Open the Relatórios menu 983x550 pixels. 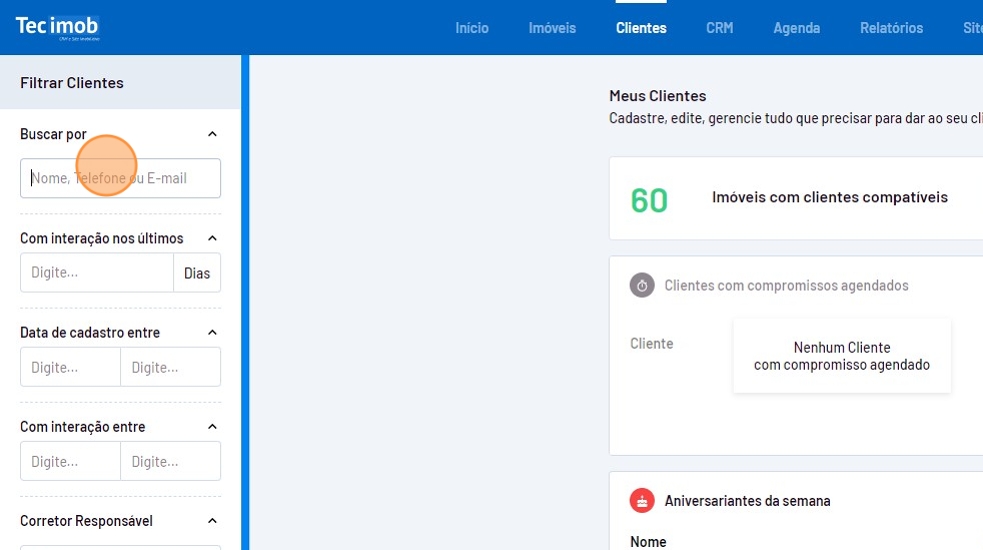891,28
